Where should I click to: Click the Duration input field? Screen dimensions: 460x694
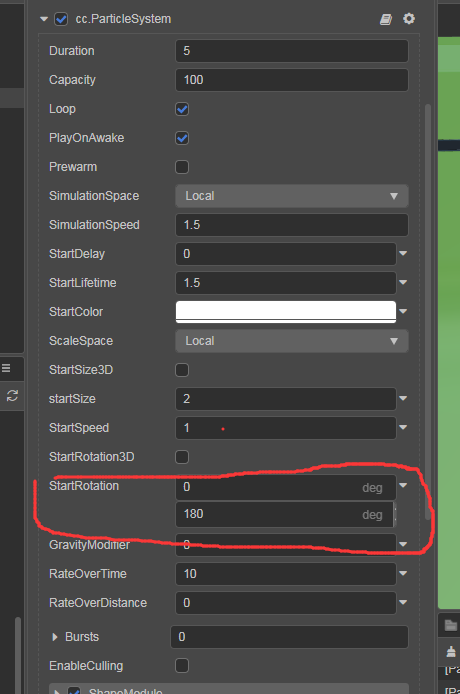[x=292, y=51]
